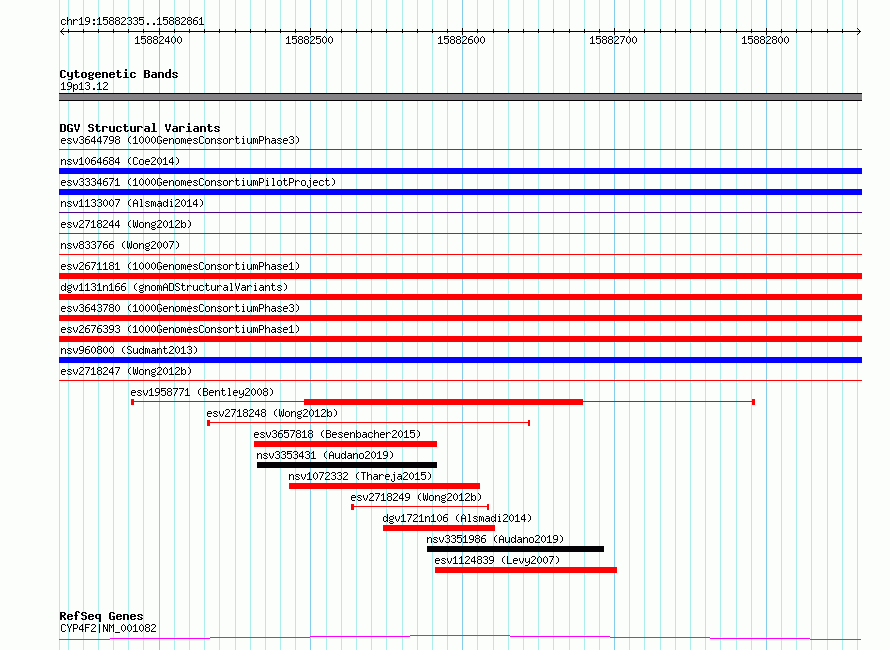The width and height of the screenshot is (890, 650).
Task: Click the red bar under esv2676393
Action: [460, 339]
